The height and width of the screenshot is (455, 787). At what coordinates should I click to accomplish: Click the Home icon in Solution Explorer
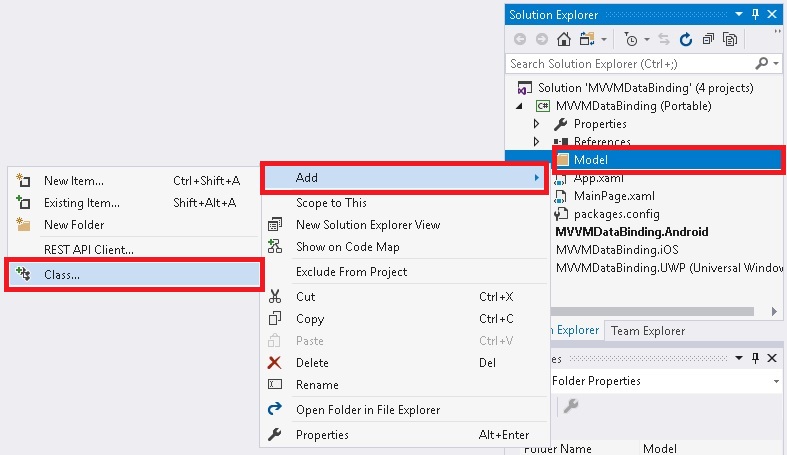tap(564, 40)
